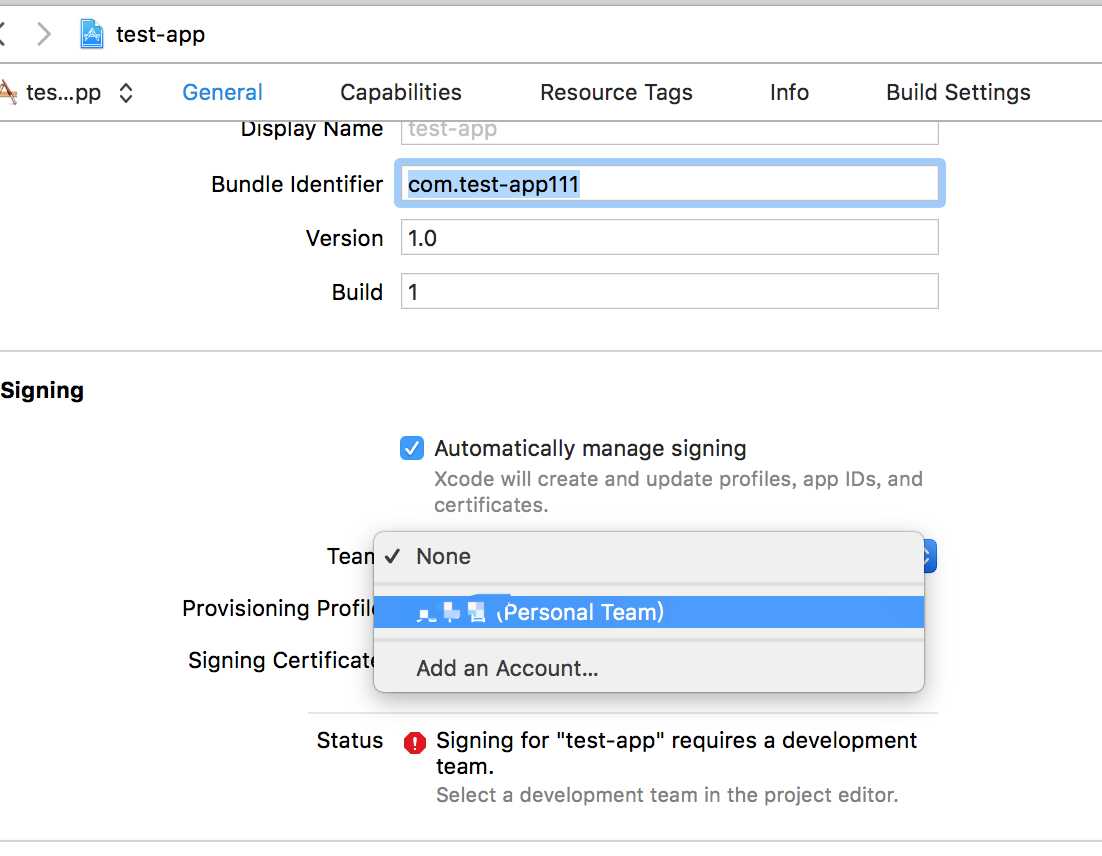The width and height of the screenshot is (1102, 856).
Task: Click the Build number field
Action: click(x=669, y=291)
